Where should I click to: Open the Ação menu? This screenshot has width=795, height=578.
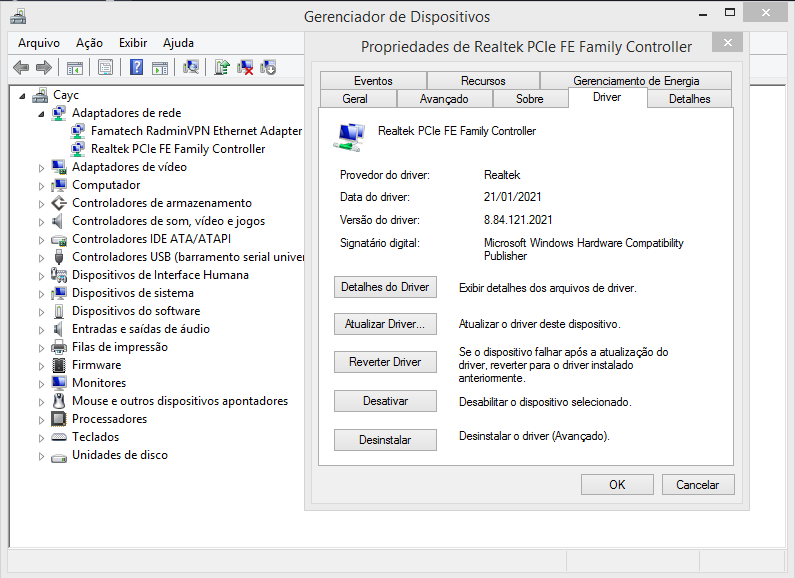point(89,43)
